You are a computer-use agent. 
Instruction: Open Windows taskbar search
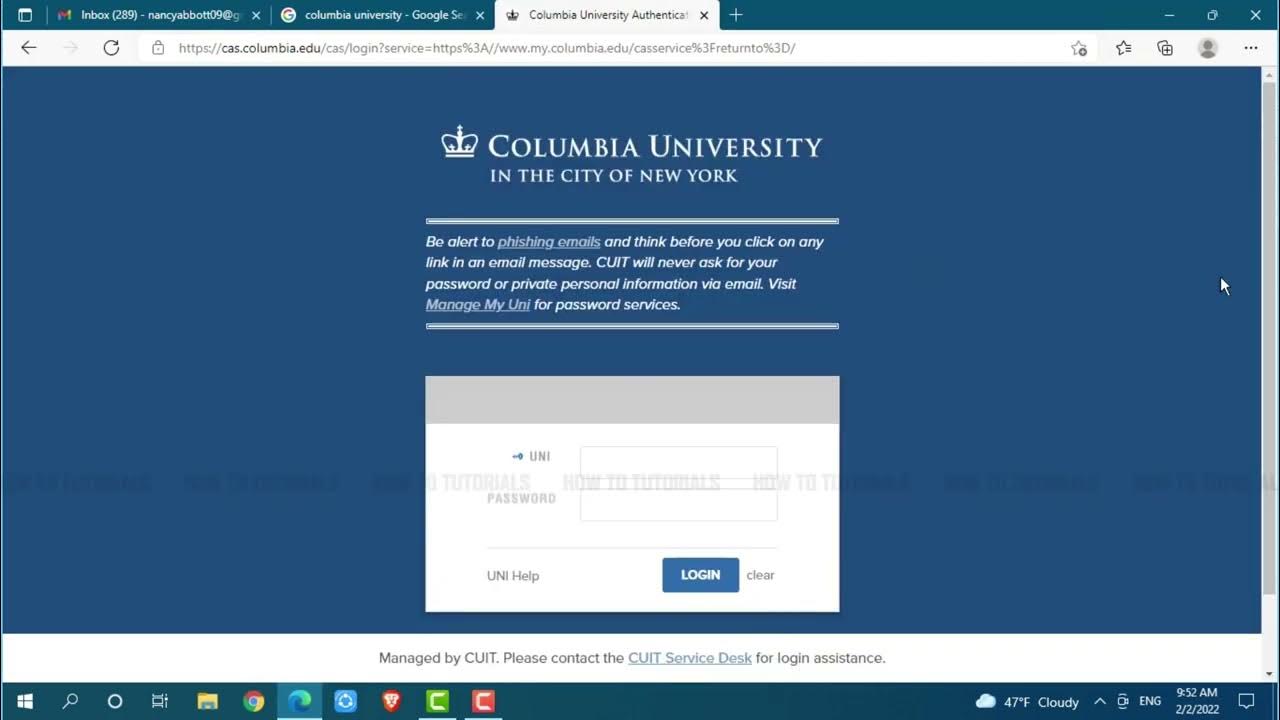[70, 701]
